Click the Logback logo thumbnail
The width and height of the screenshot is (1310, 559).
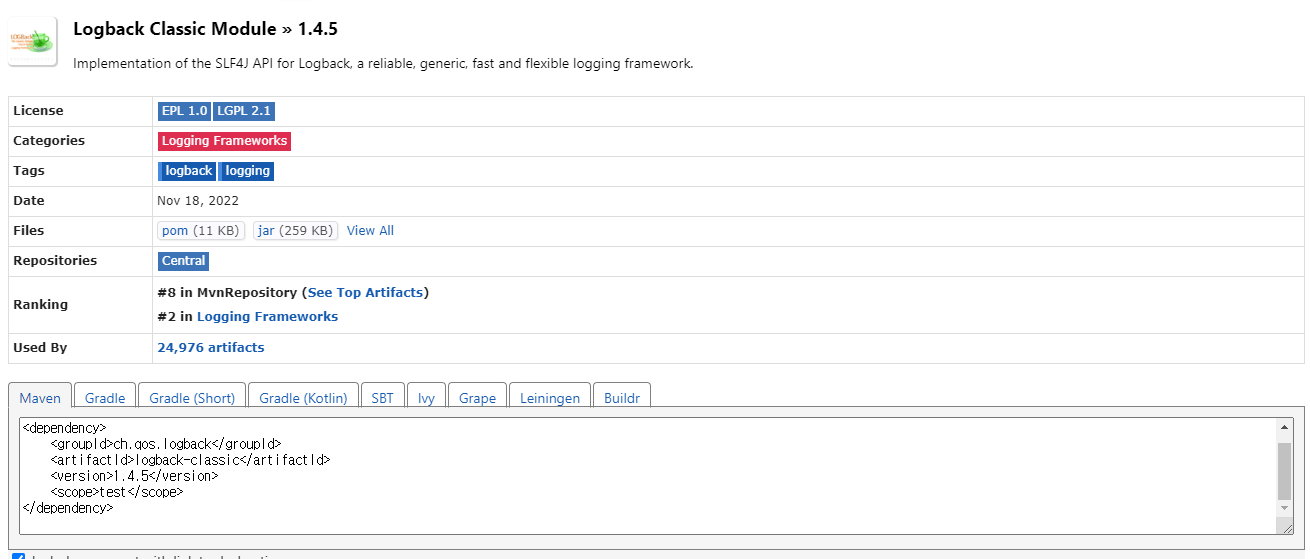(32, 40)
